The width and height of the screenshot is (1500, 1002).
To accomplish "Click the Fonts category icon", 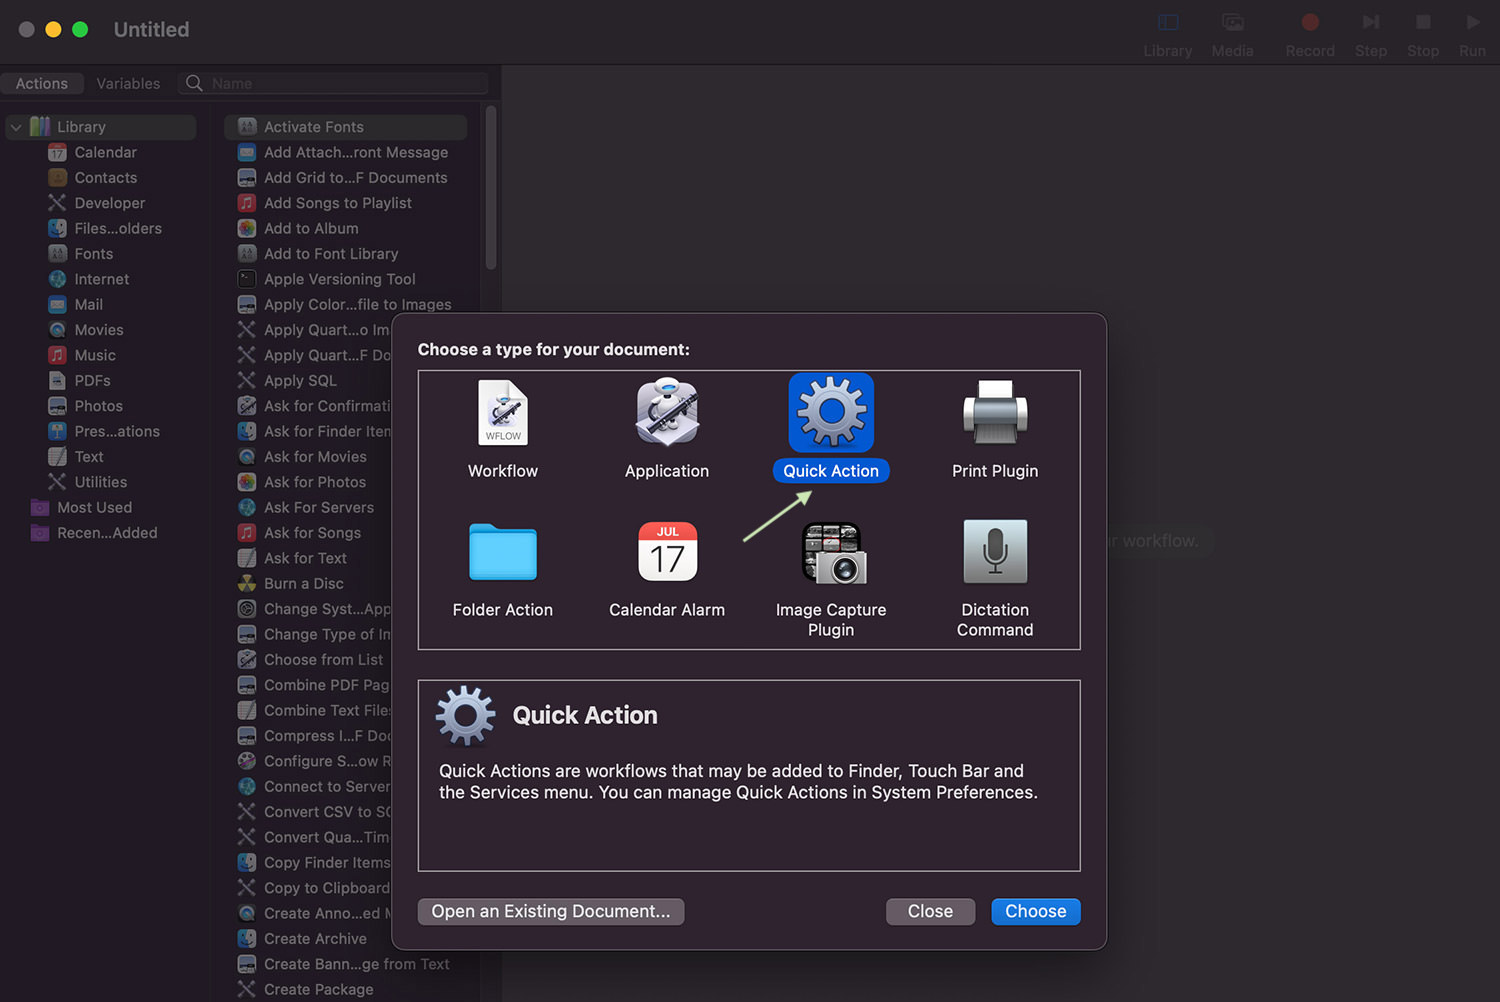I will click(58, 254).
